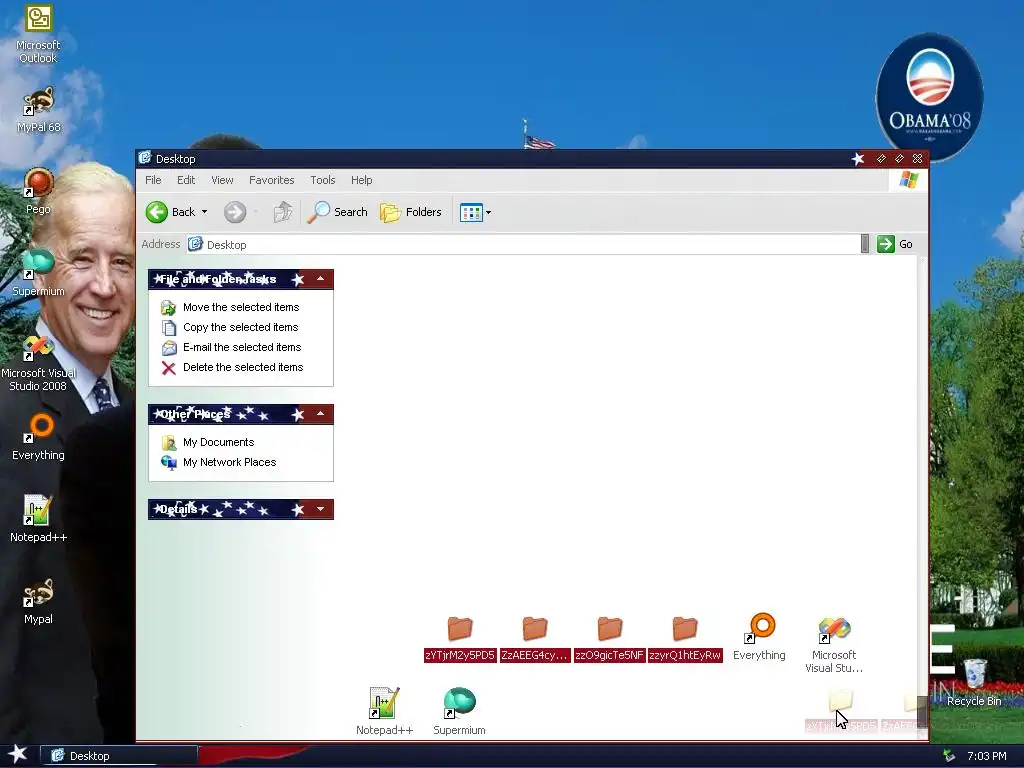1024x768 pixels.
Task: Click the Desktop window title bar icon
Action: pyautogui.click(x=144, y=158)
